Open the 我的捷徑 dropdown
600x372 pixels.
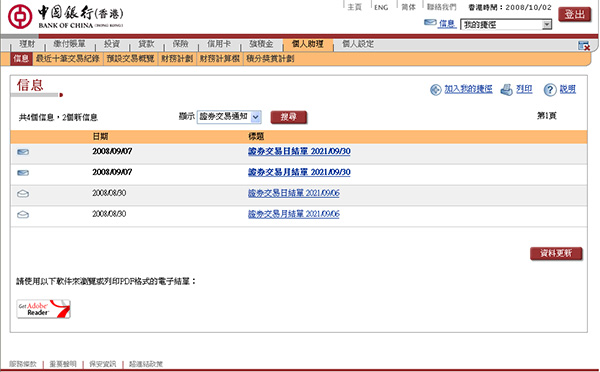[x=506, y=25]
